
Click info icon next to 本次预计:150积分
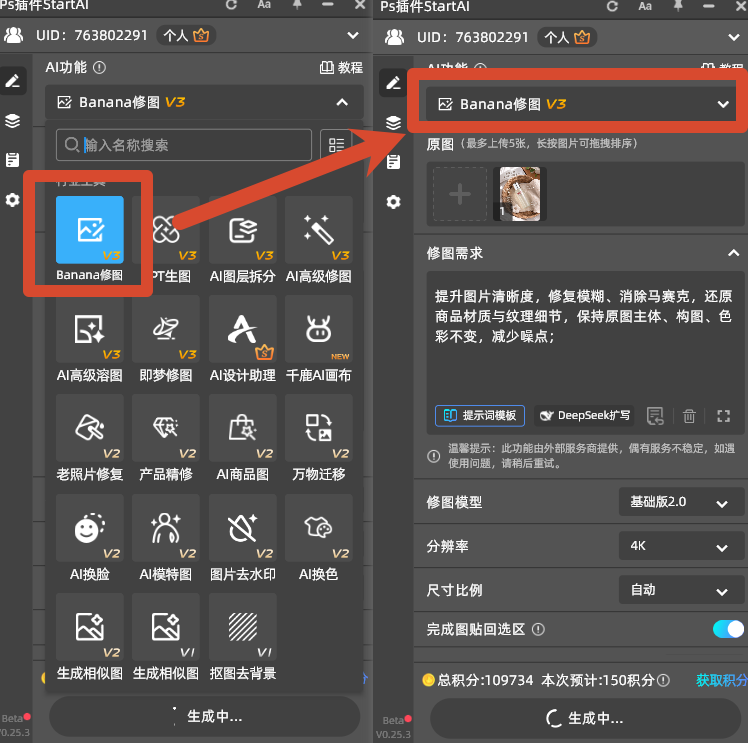(x=663, y=681)
